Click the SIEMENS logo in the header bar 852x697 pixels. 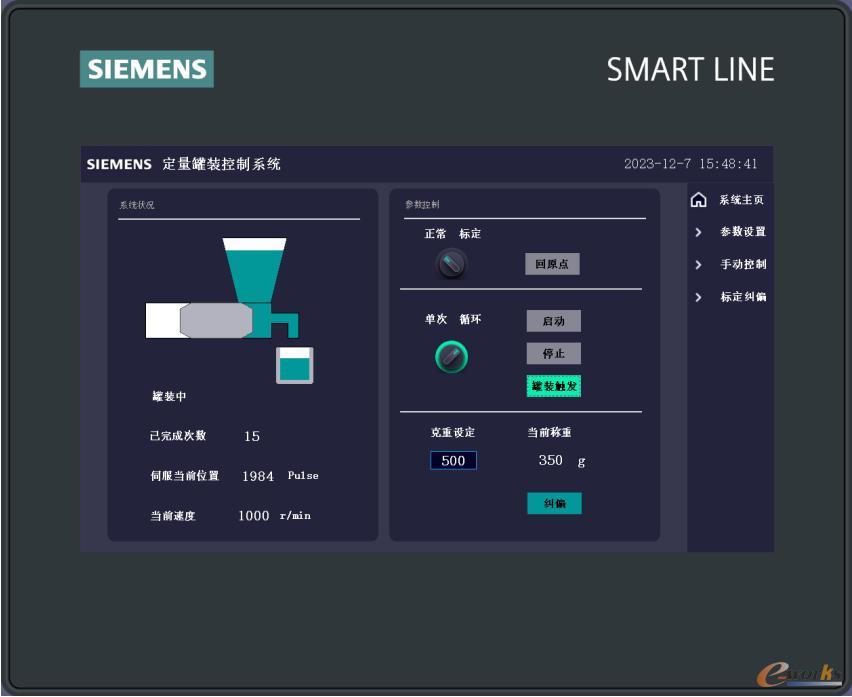[x=119, y=164]
